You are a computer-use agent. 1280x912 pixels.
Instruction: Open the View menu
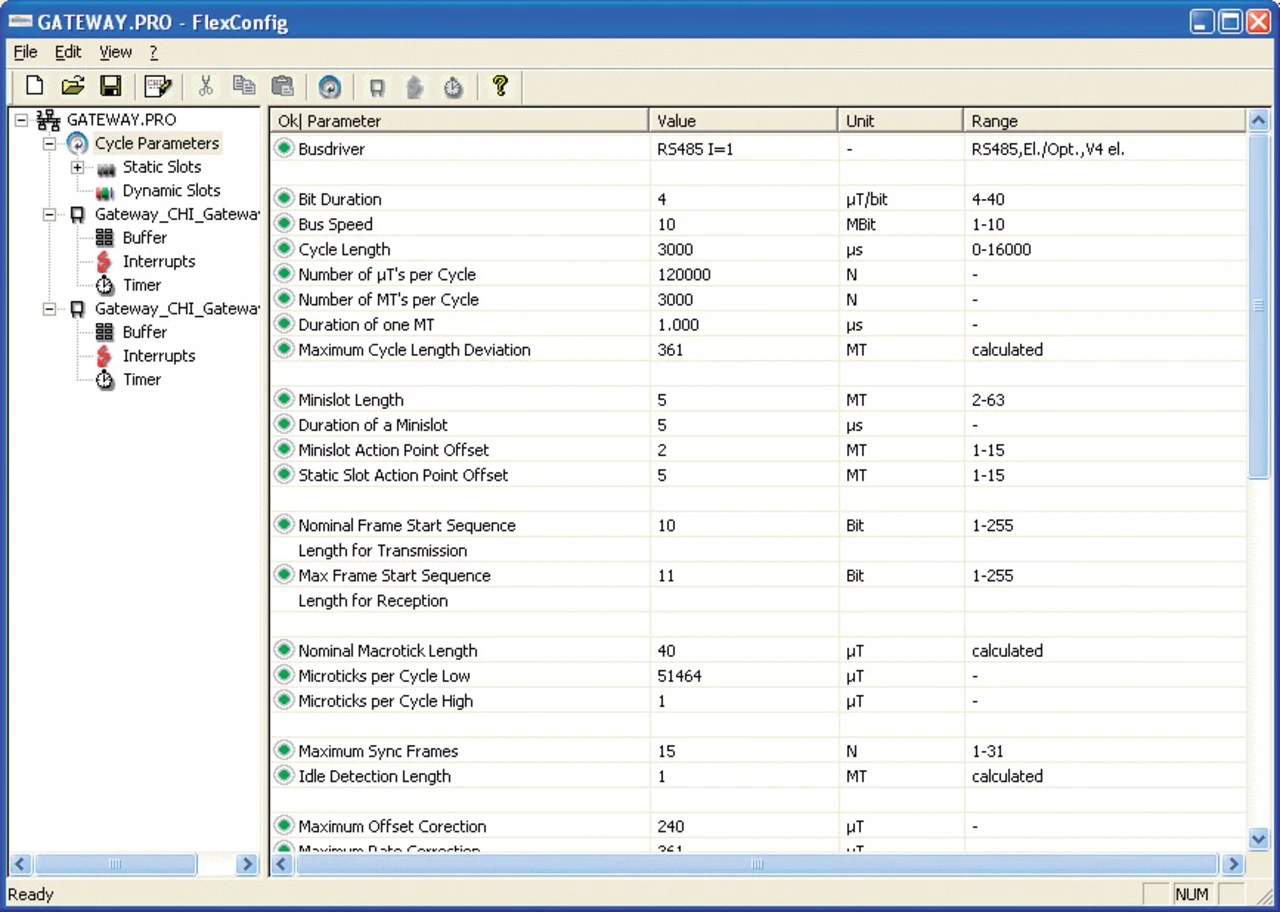115,52
